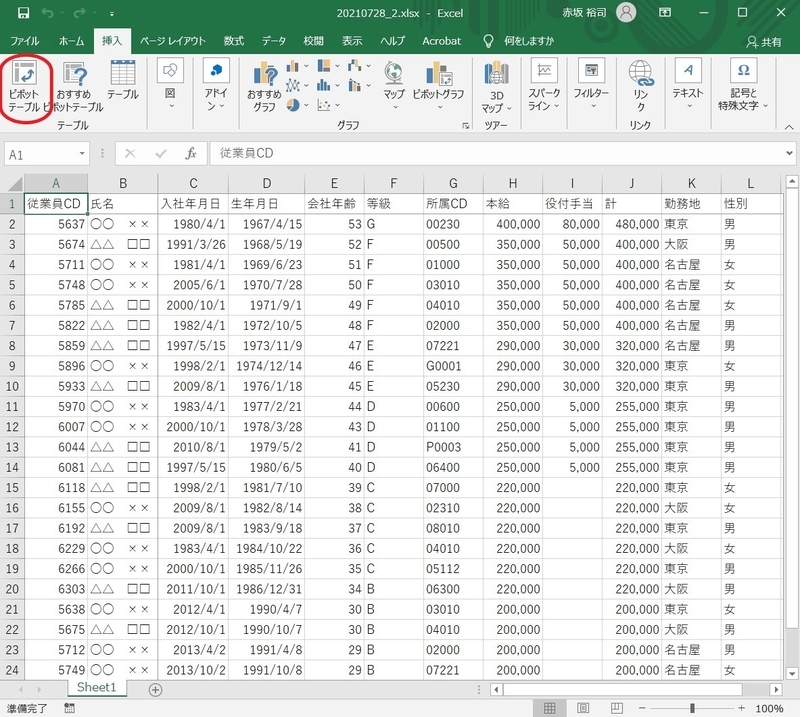This screenshot has height=717, width=800.
Task: Click the macro recording status bar icon
Action: coord(69,708)
